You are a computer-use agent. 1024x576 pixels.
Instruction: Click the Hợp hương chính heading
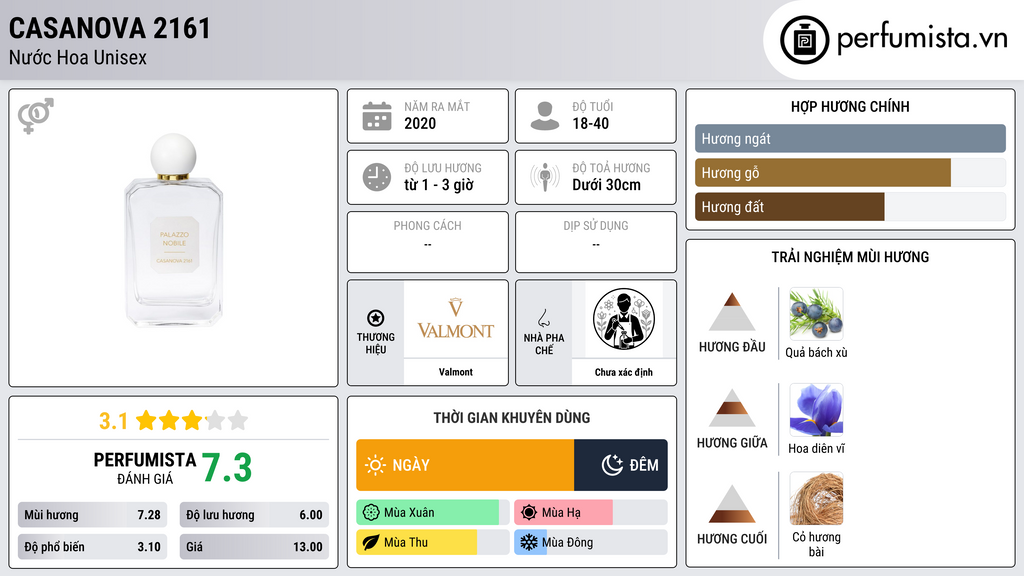pyautogui.click(x=850, y=106)
